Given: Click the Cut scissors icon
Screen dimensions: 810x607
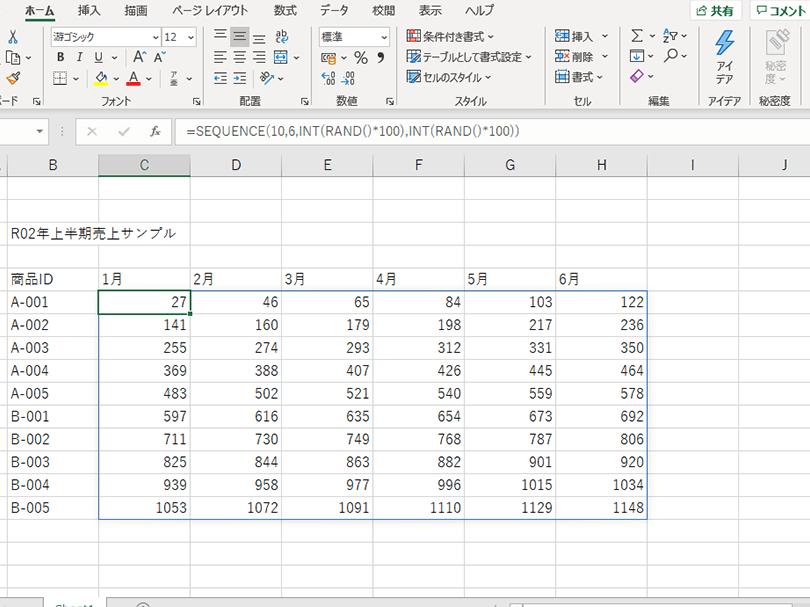Looking at the screenshot, I should [13, 37].
